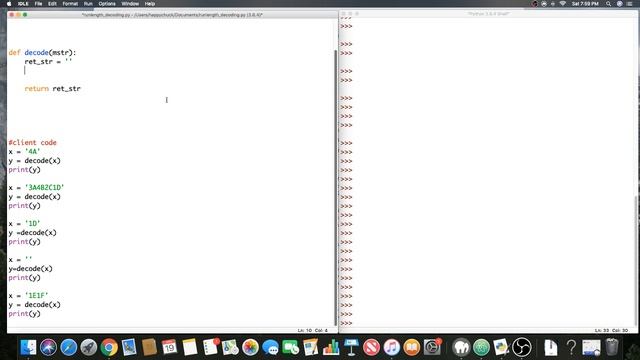This screenshot has width=640, height=360.
Task: Click the Wi-Fi status icon
Action: coord(562,4)
